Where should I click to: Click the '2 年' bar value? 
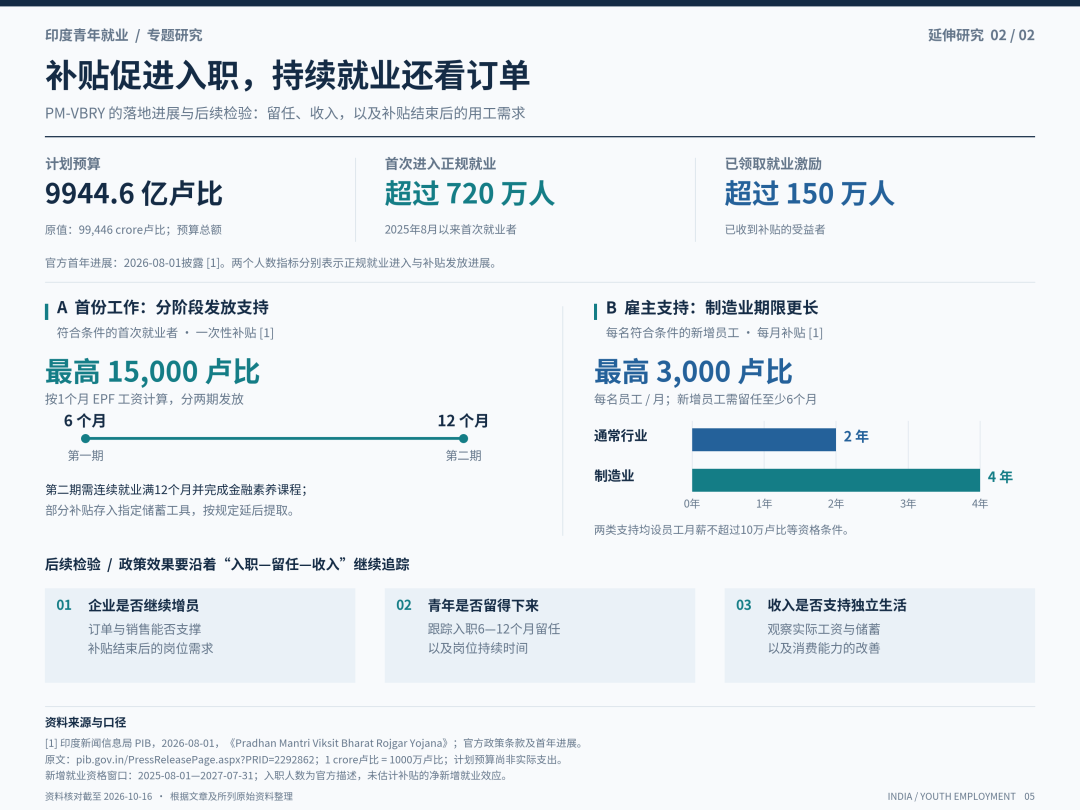coord(856,437)
